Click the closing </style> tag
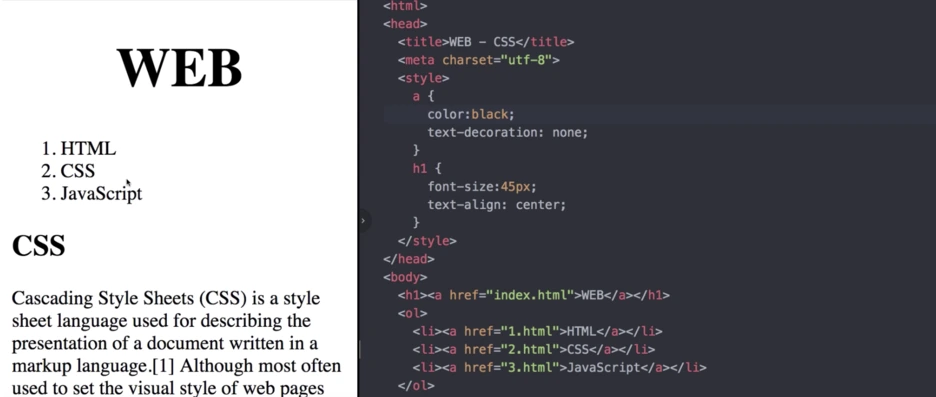The image size is (936, 397). pos(427,241)
